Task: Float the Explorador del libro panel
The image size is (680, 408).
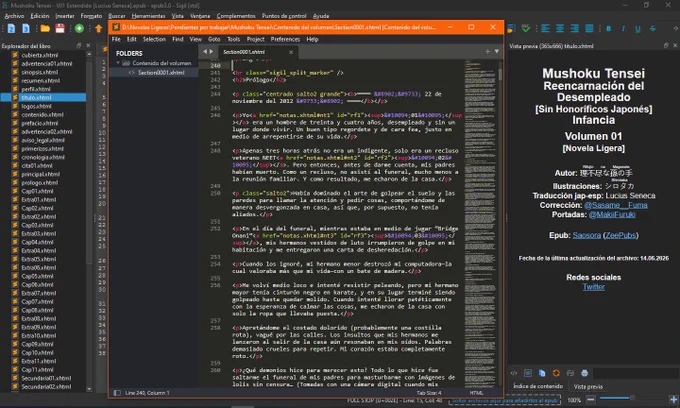Action: pos(79,46)
